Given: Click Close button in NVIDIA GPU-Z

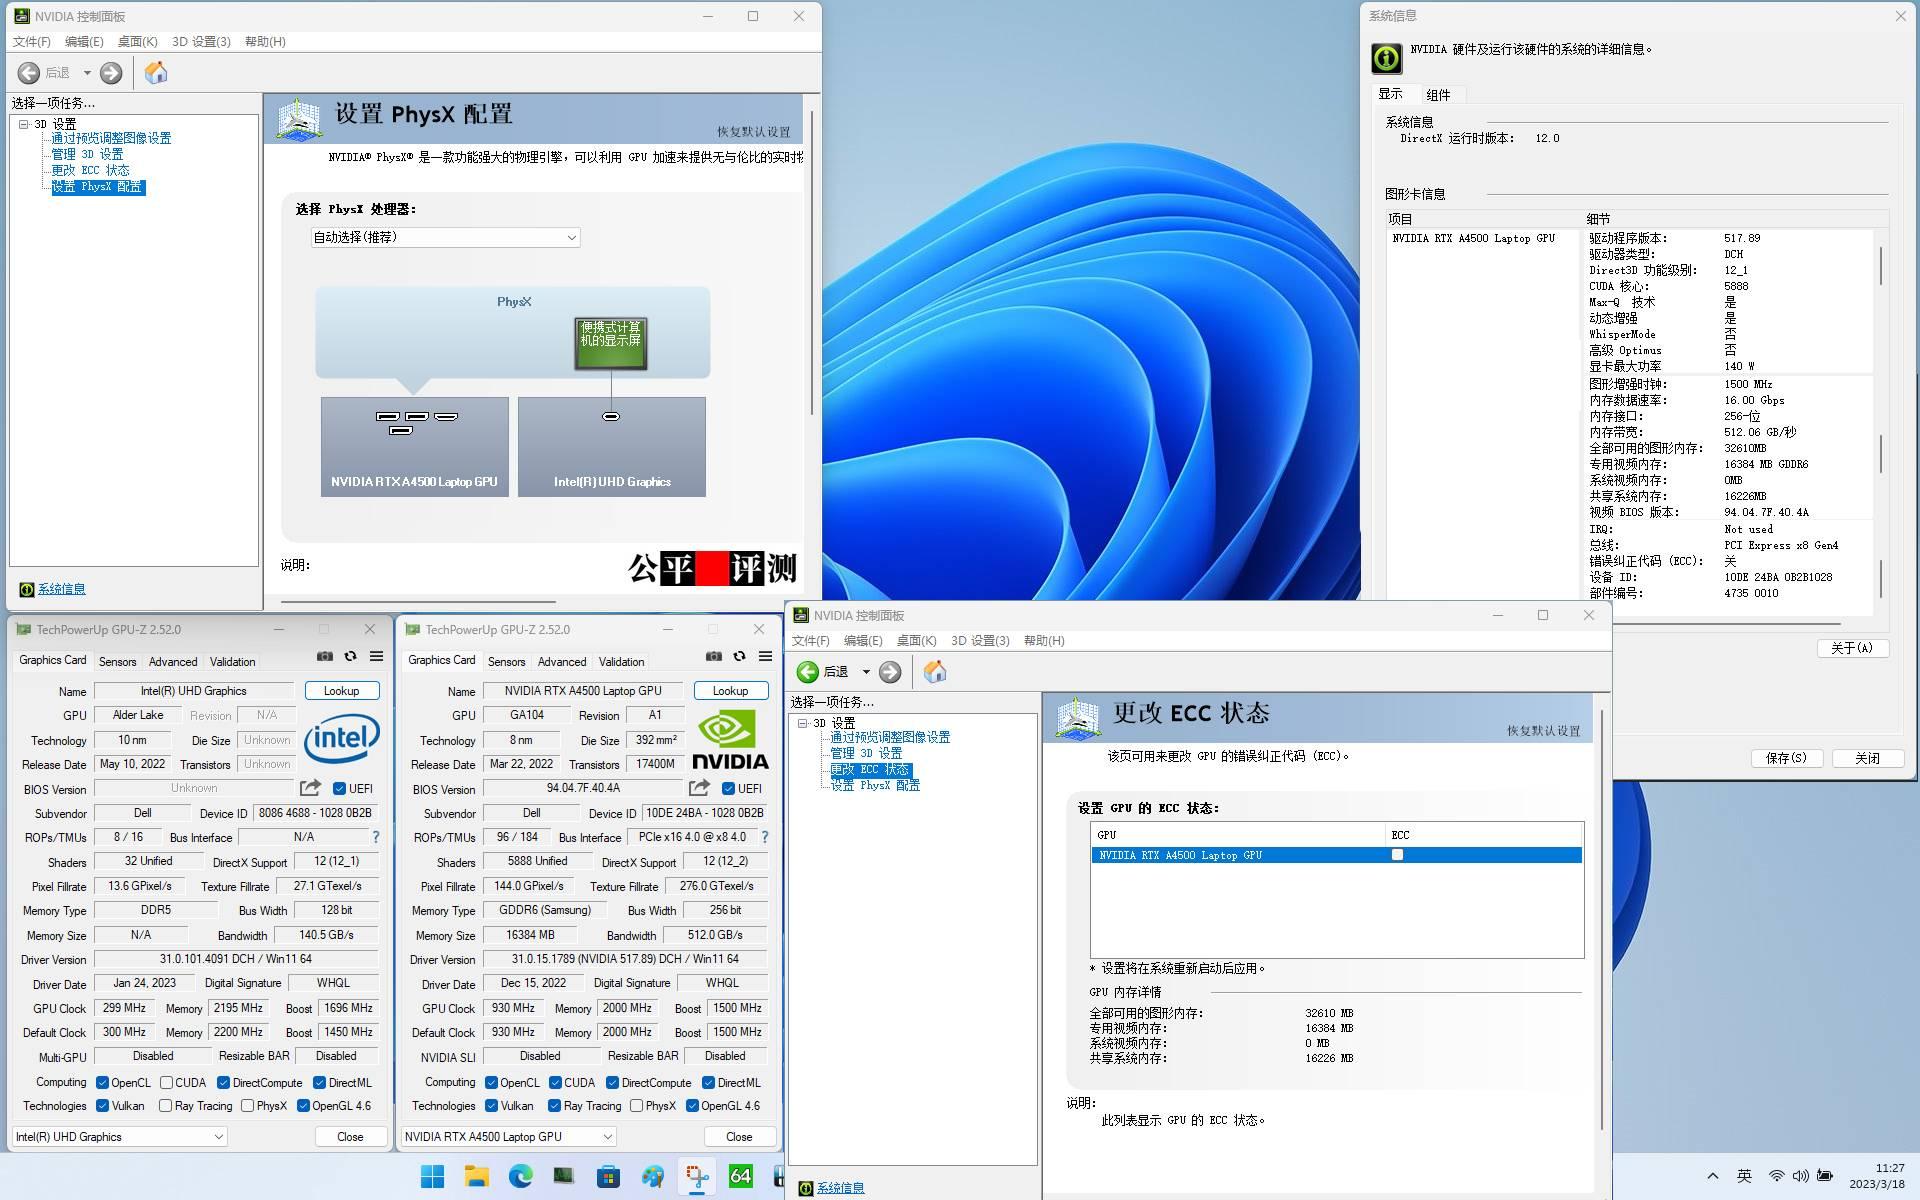Looking at the screenshot, I should pos(739,1137).
